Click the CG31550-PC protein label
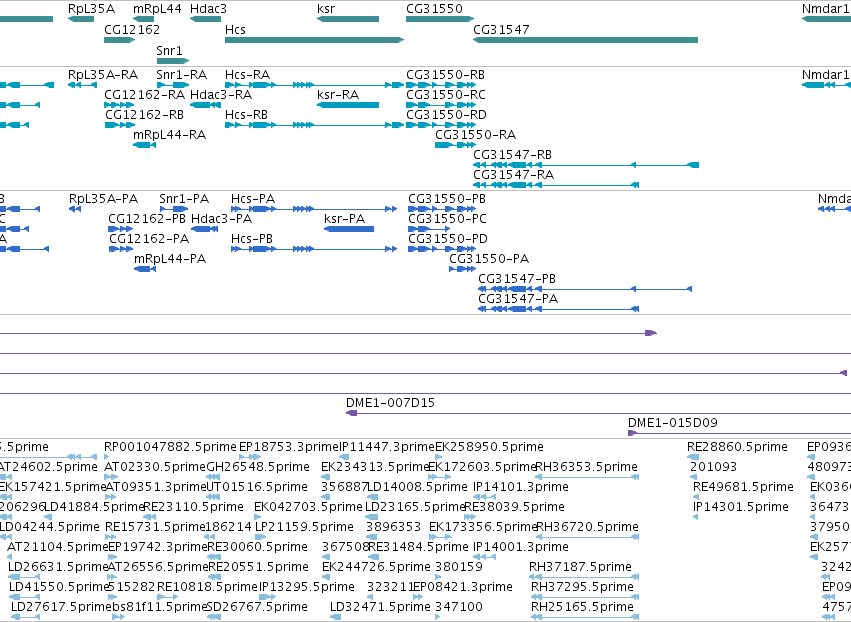The image size is (851, 622). 447,219
